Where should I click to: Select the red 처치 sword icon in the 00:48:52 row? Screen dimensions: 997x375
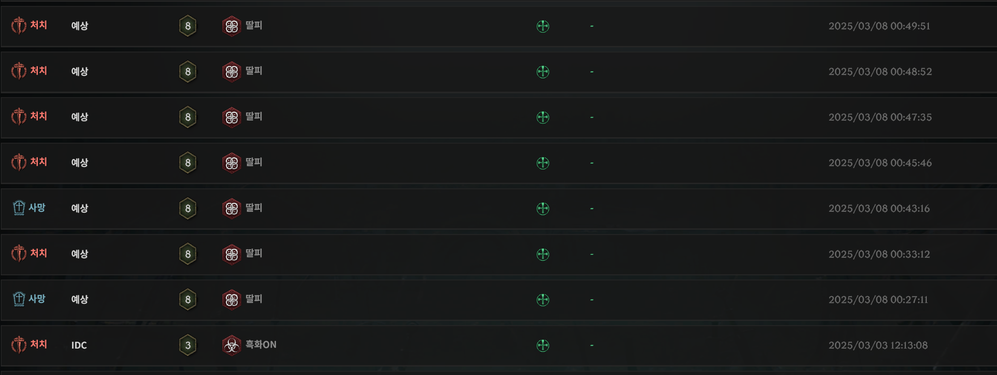point(19,71)
